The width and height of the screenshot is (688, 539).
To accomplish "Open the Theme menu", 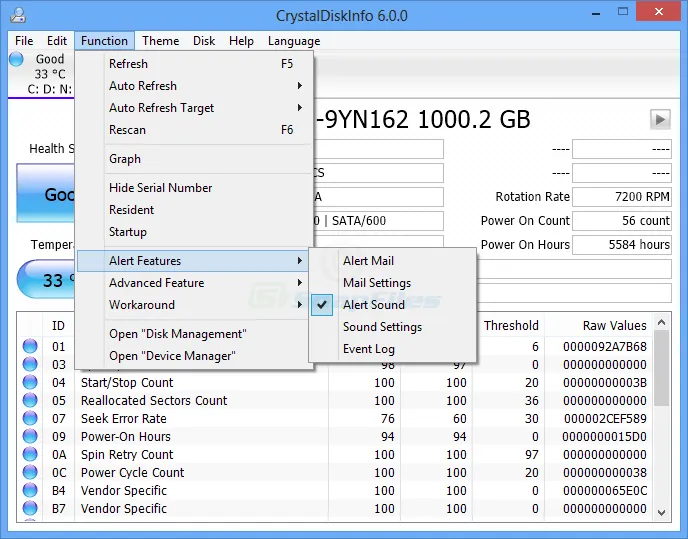I will 161,41.
